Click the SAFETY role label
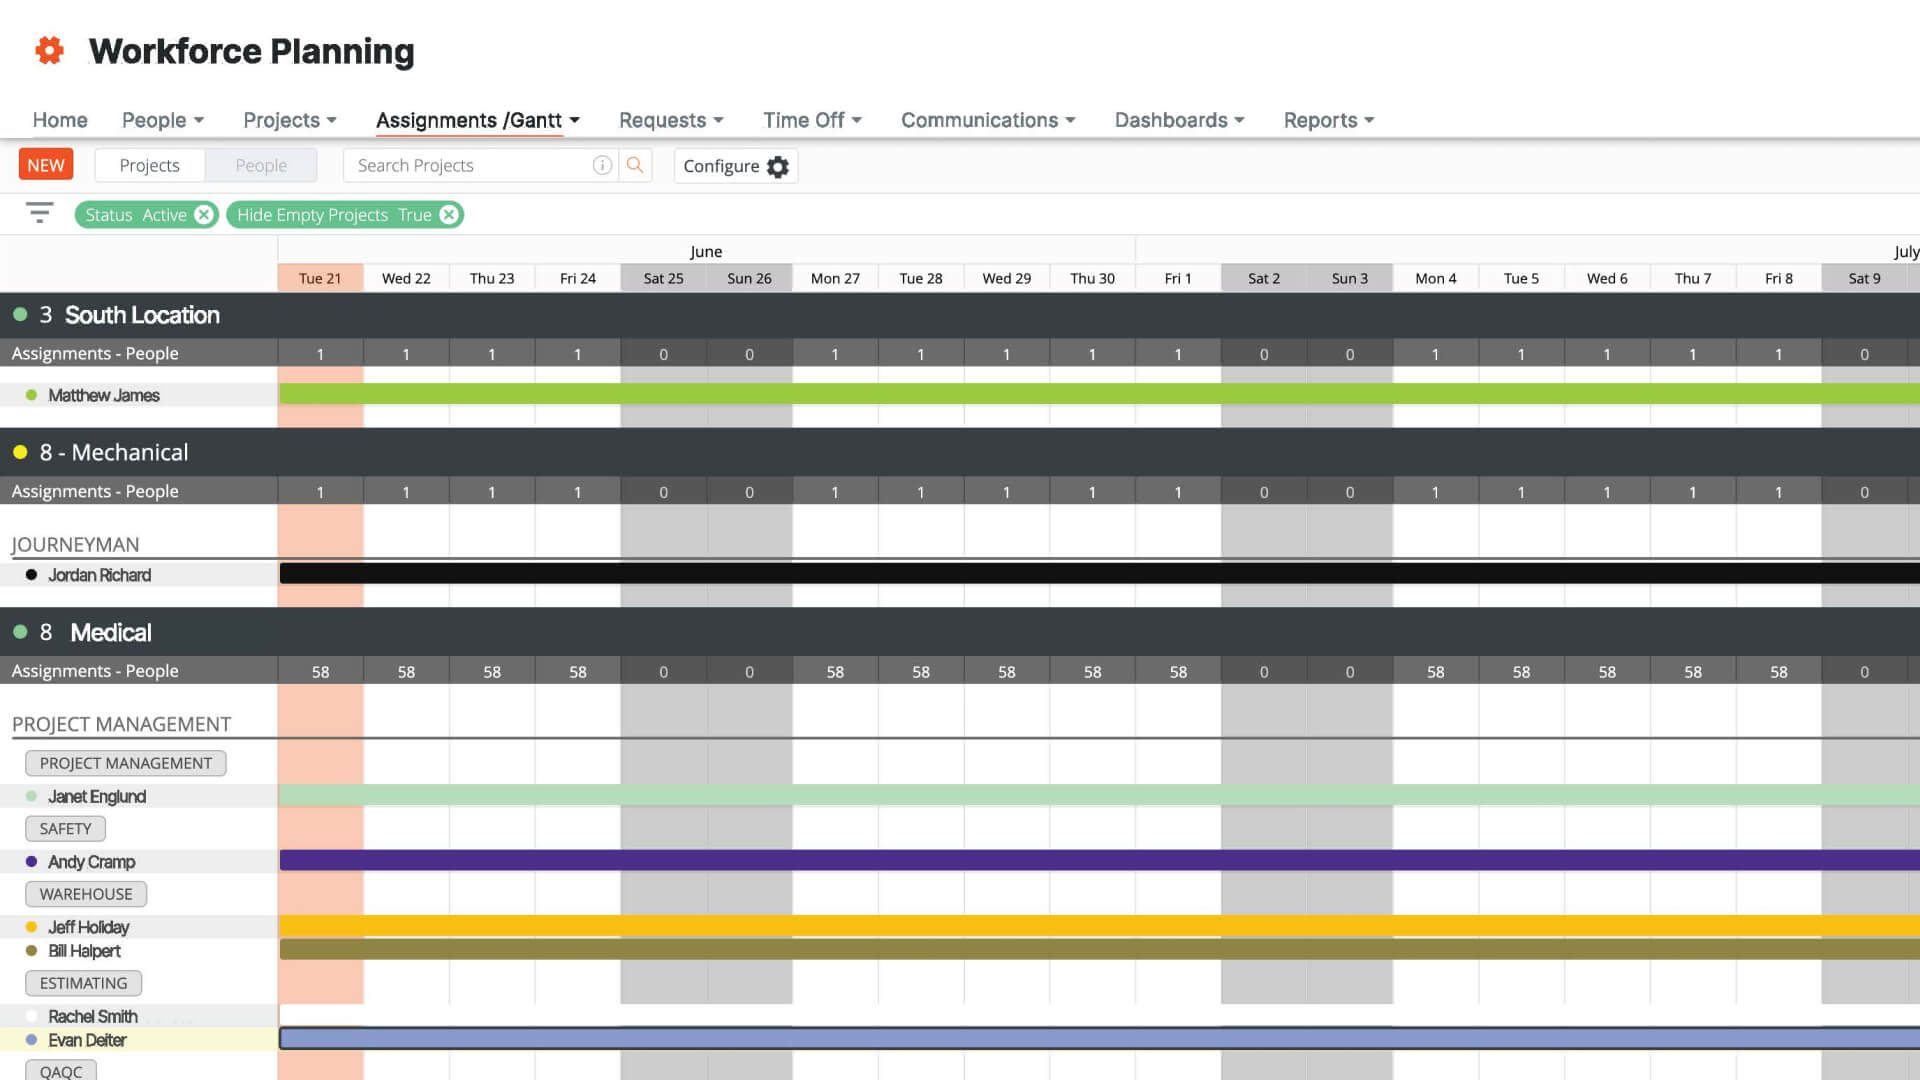1920x1080 pixels. [64, 828]
